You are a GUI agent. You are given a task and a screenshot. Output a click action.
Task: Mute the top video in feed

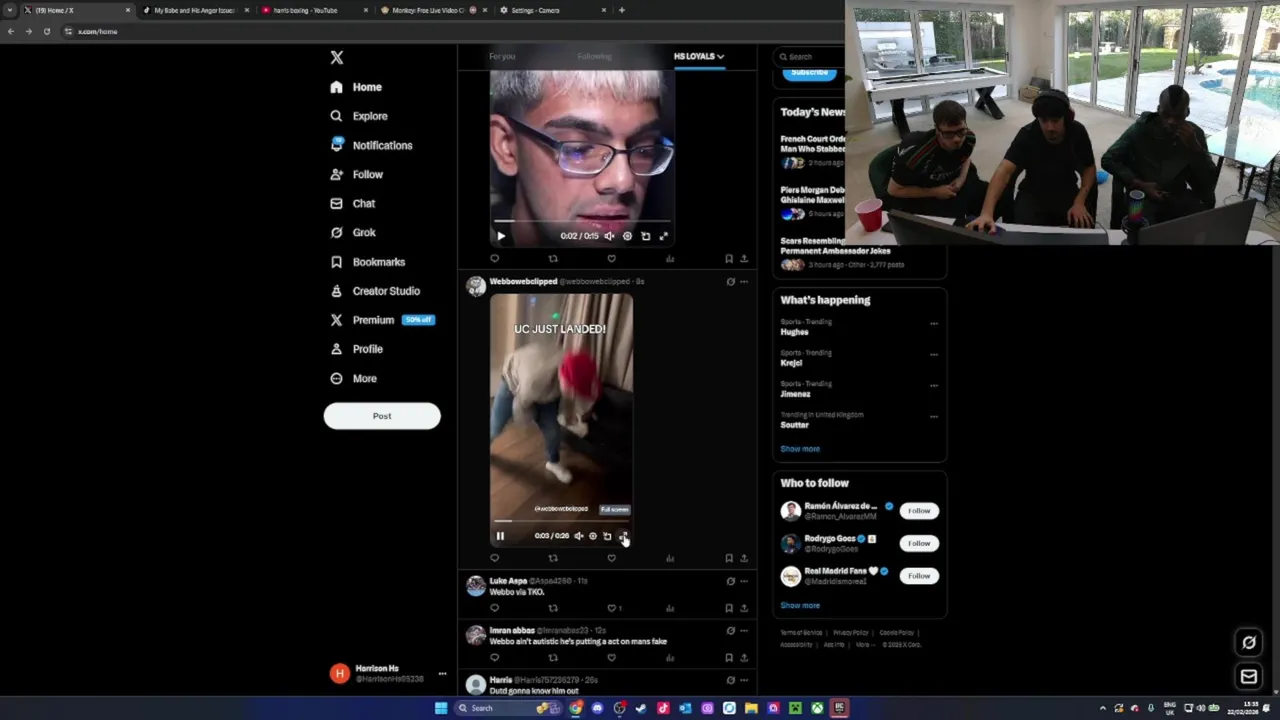[609, 236]
